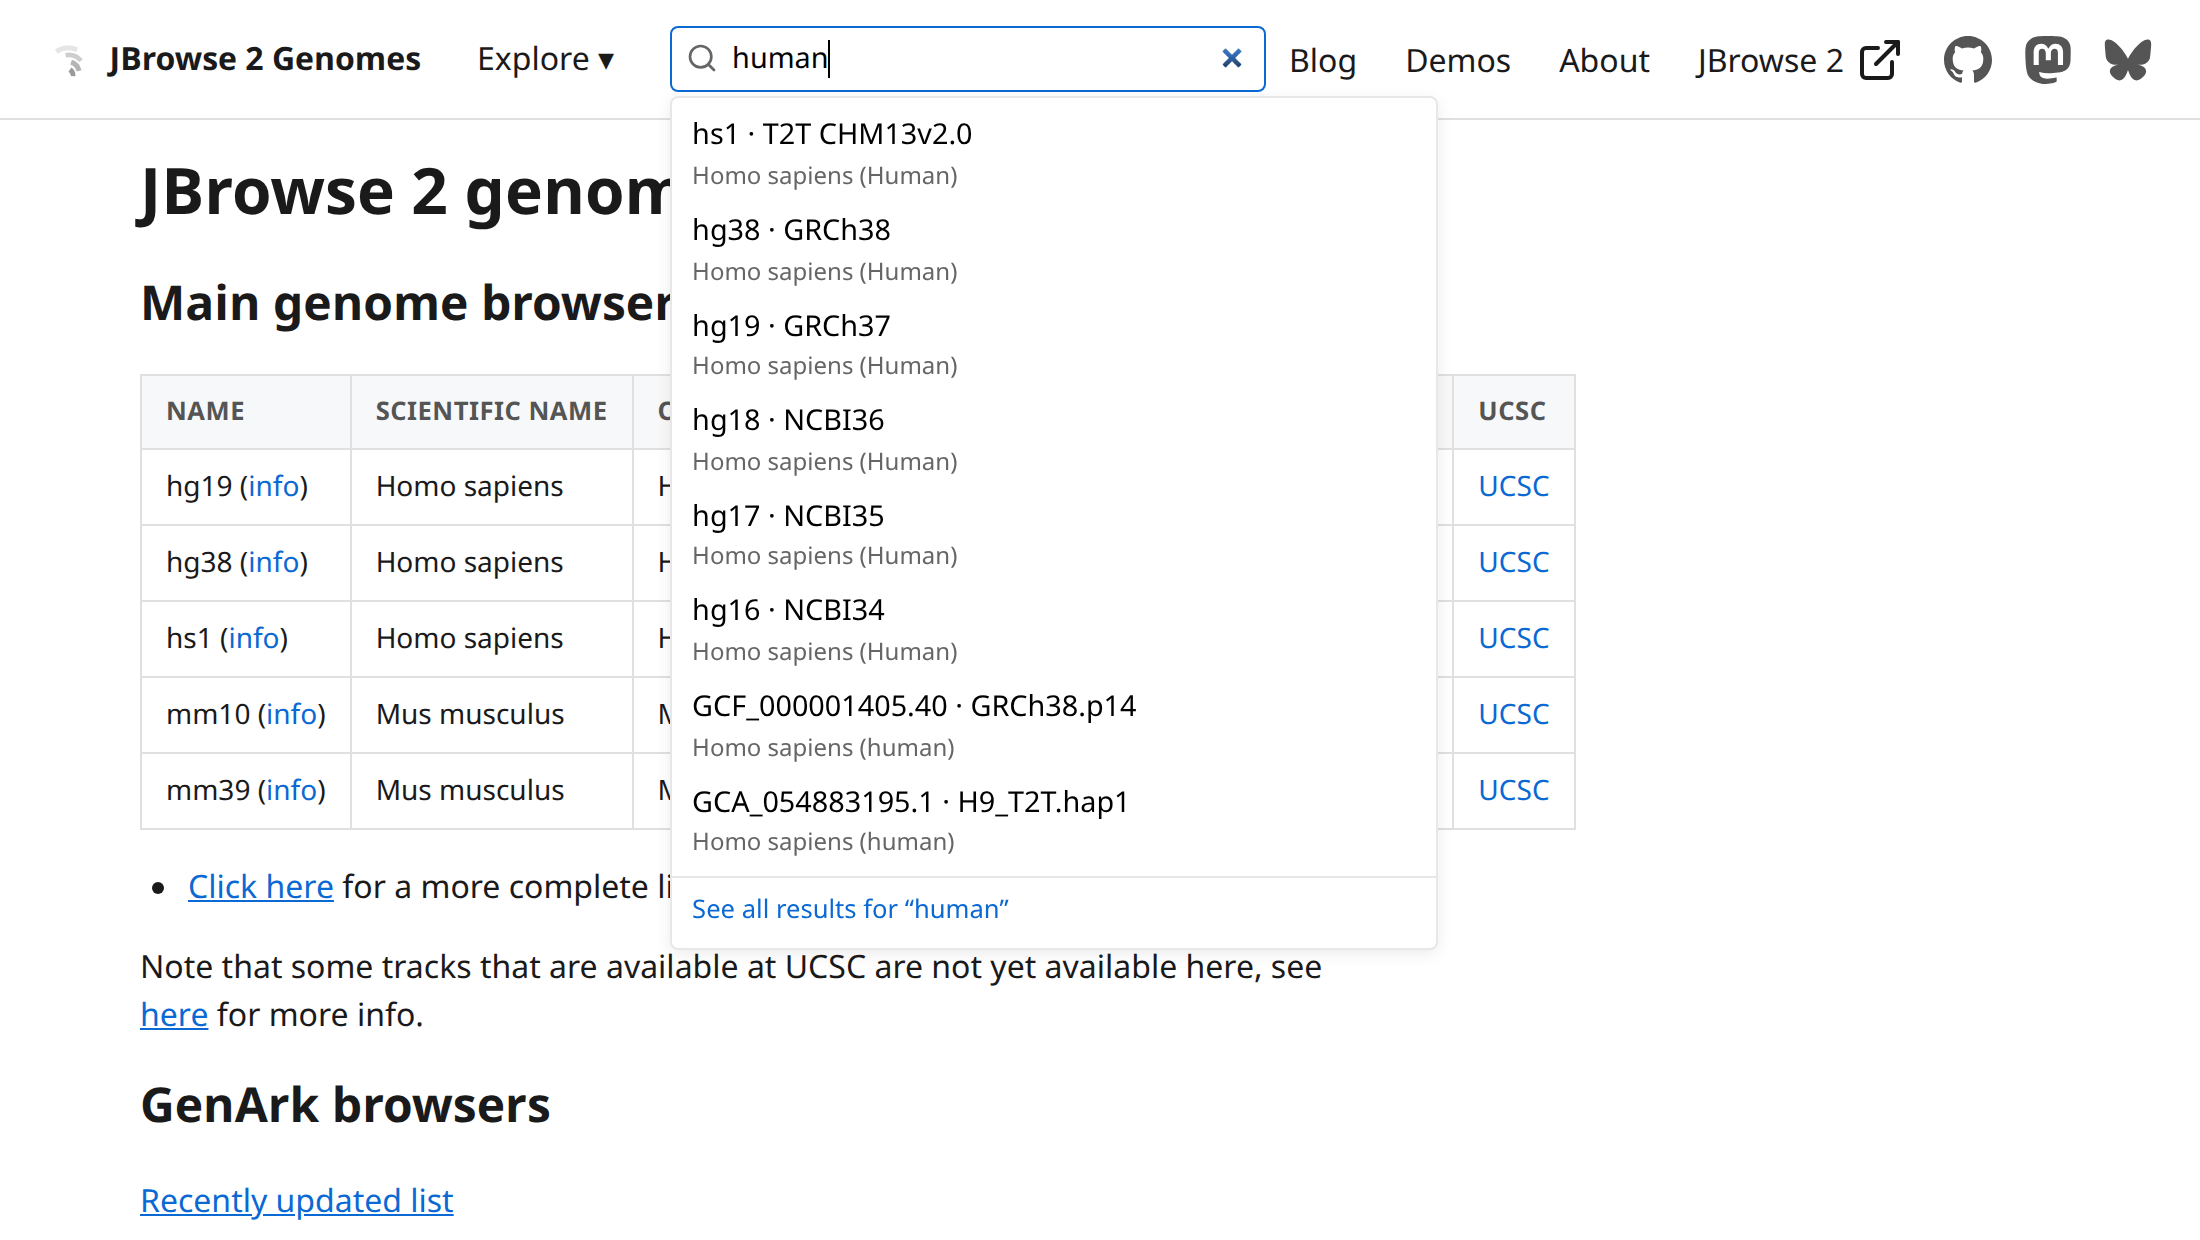The image size is (2200, 1240).
Task: Select the GCF_000001405.40 GRCh38.p14 result
Action: click(1053, 725)
